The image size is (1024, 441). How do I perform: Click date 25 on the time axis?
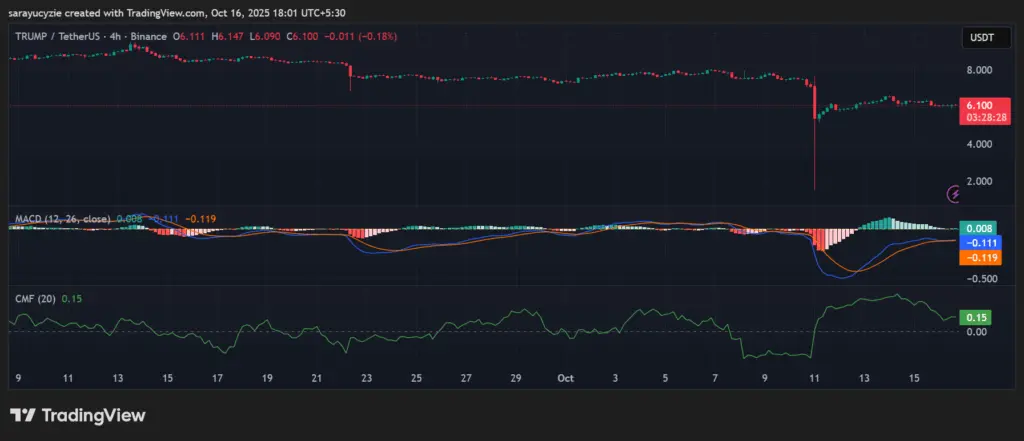[x=417, y=378]
